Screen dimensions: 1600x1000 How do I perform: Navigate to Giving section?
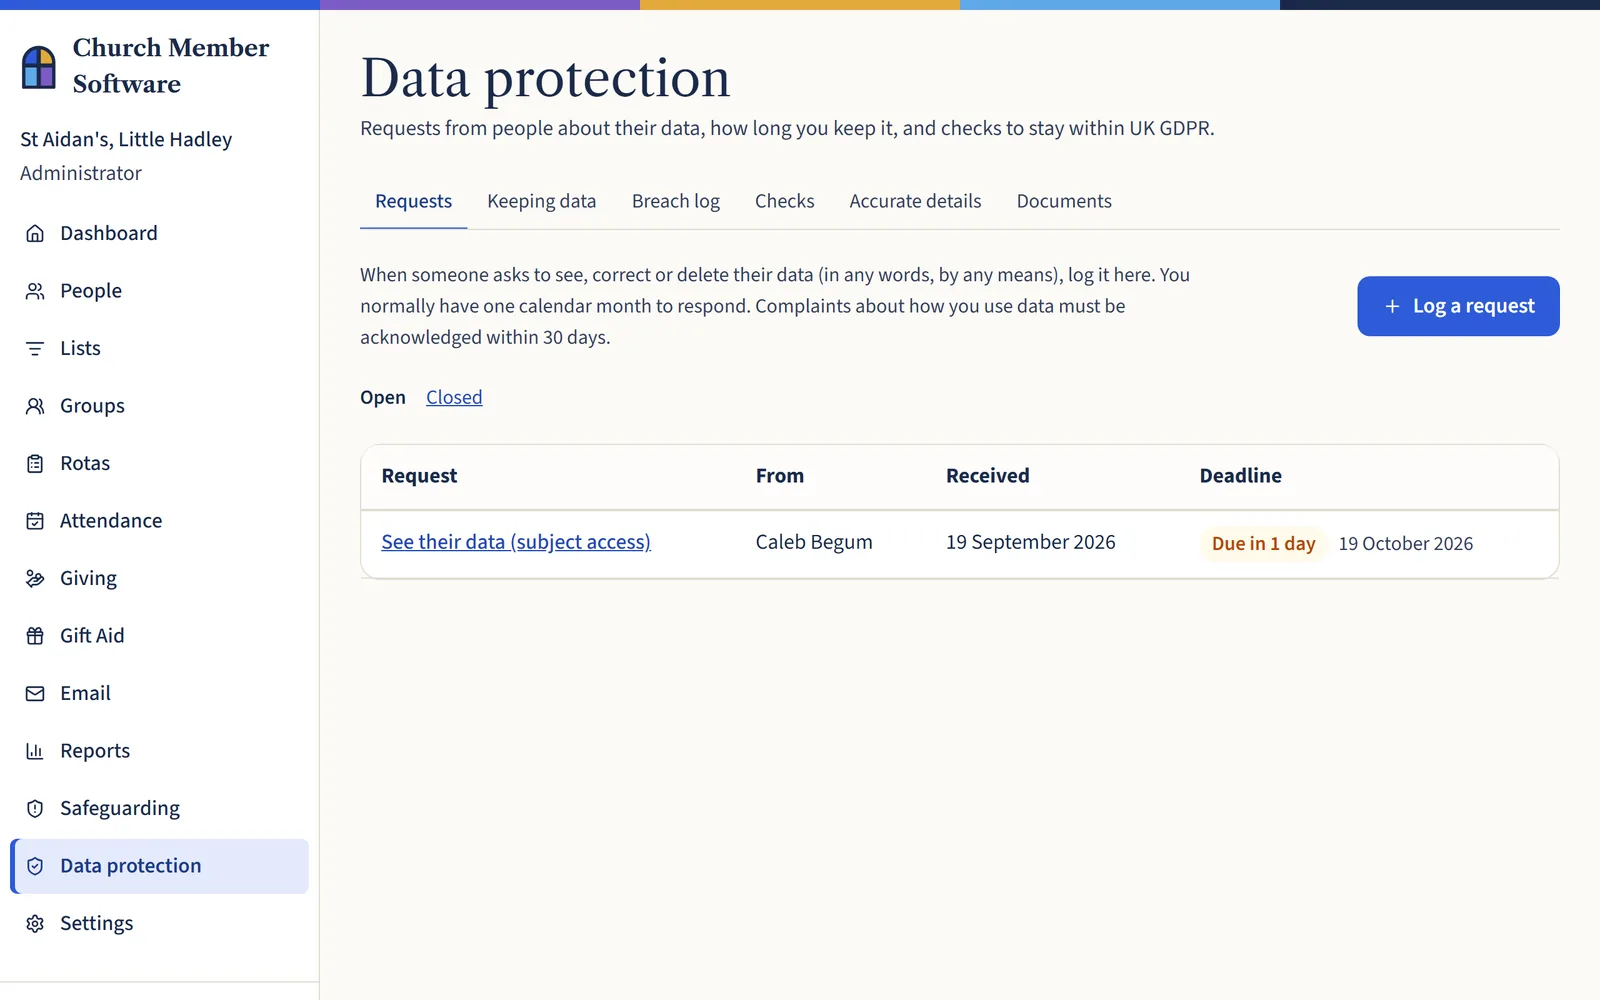pyautogui.click(x=159, y=578)
